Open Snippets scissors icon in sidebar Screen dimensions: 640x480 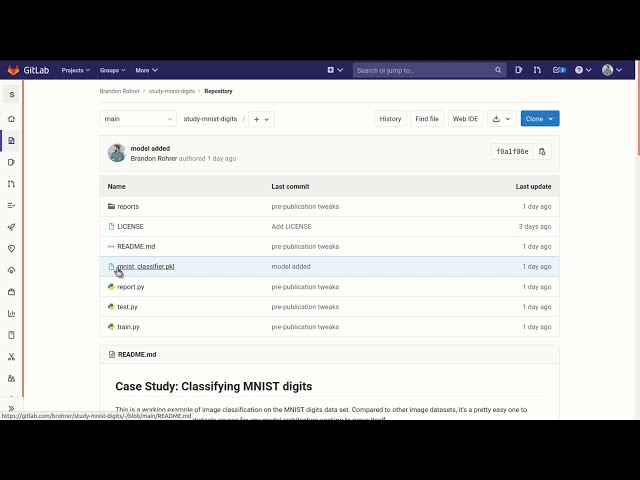12,356
